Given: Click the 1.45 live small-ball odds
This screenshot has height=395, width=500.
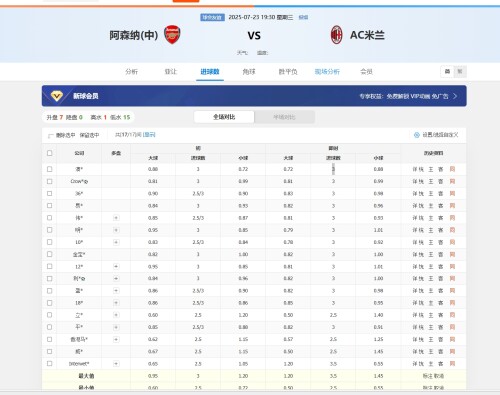Looking at the screenshot, I should (378, 352).
